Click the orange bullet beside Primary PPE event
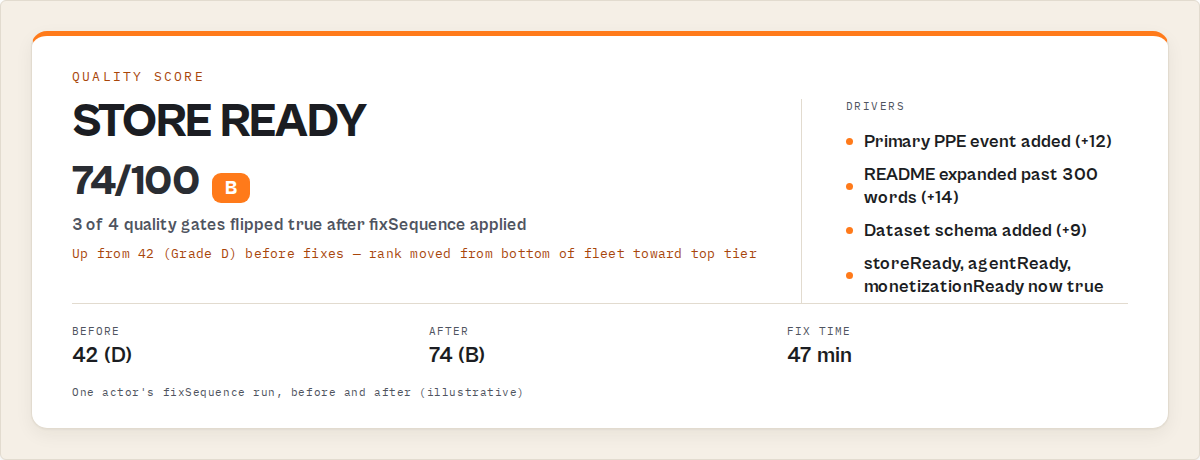Viewport: 1200px width, 460px height. (850, 142)
